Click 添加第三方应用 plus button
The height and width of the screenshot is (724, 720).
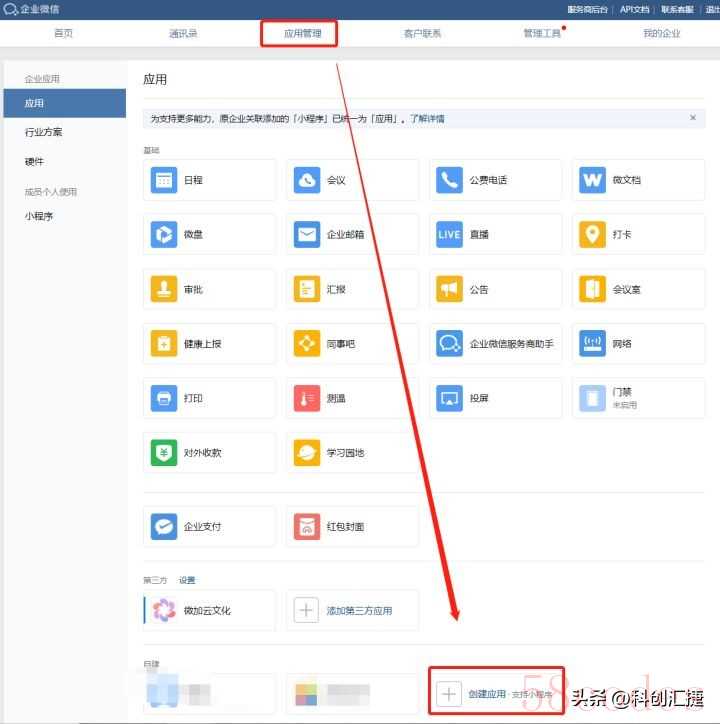(x=306, y=610)
